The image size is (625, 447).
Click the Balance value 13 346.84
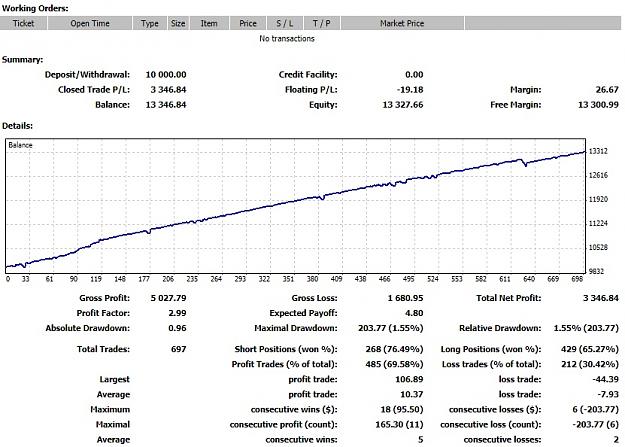pyautogui.click(x=166, y=105)
